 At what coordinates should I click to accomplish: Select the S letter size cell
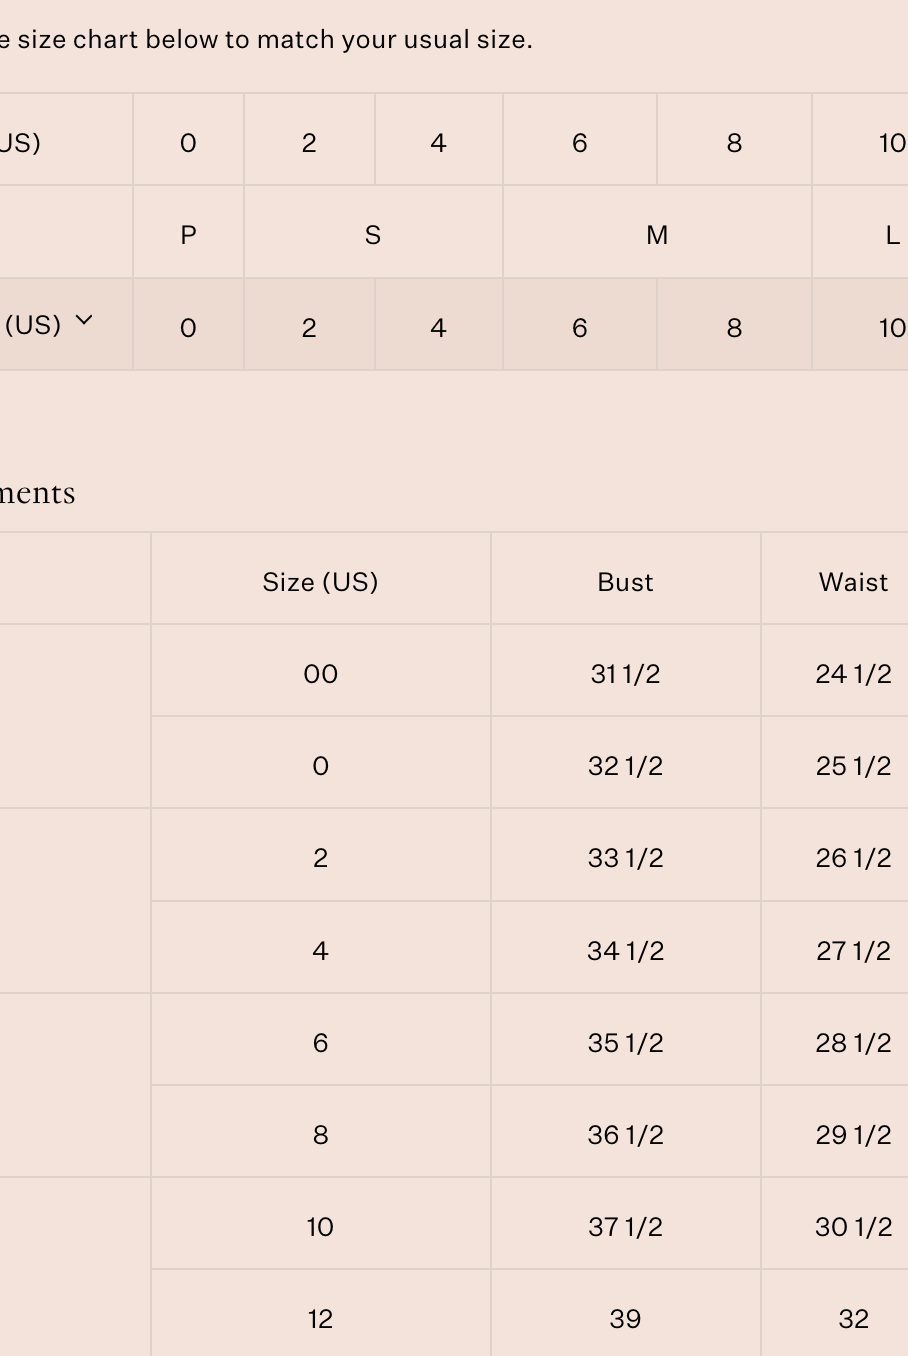pos(373,235)
